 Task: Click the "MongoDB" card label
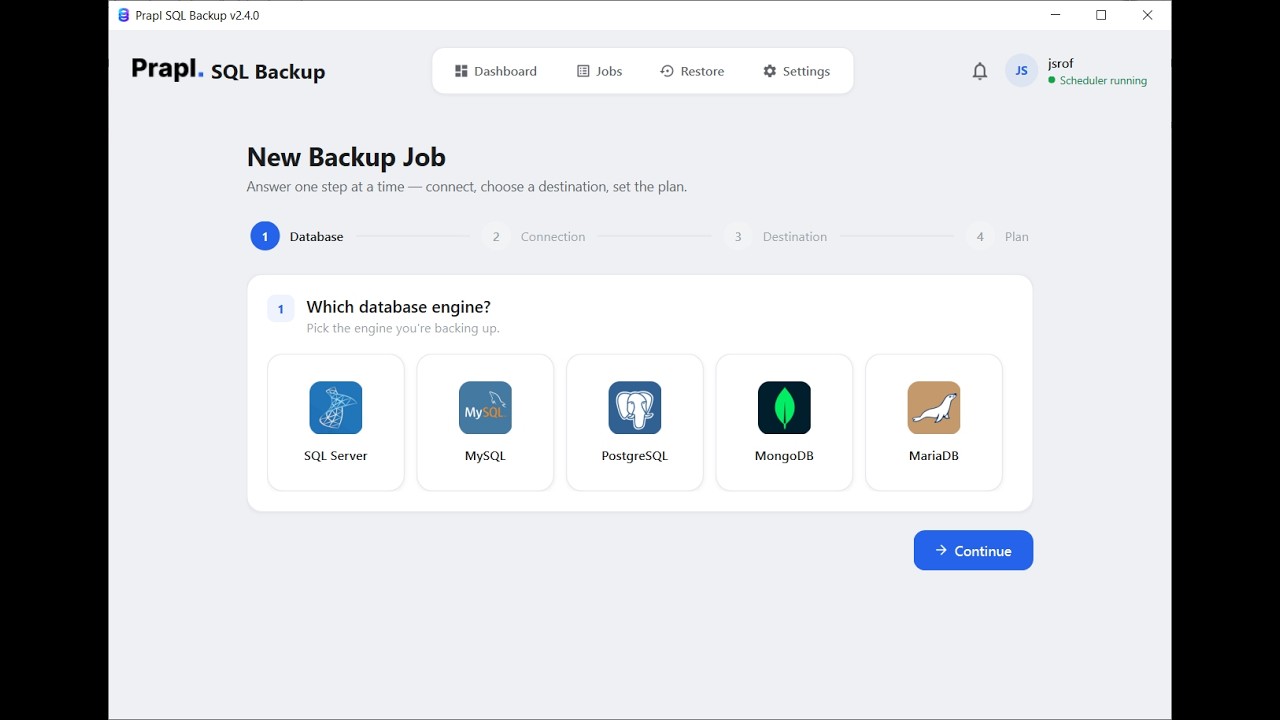point(784,456)
